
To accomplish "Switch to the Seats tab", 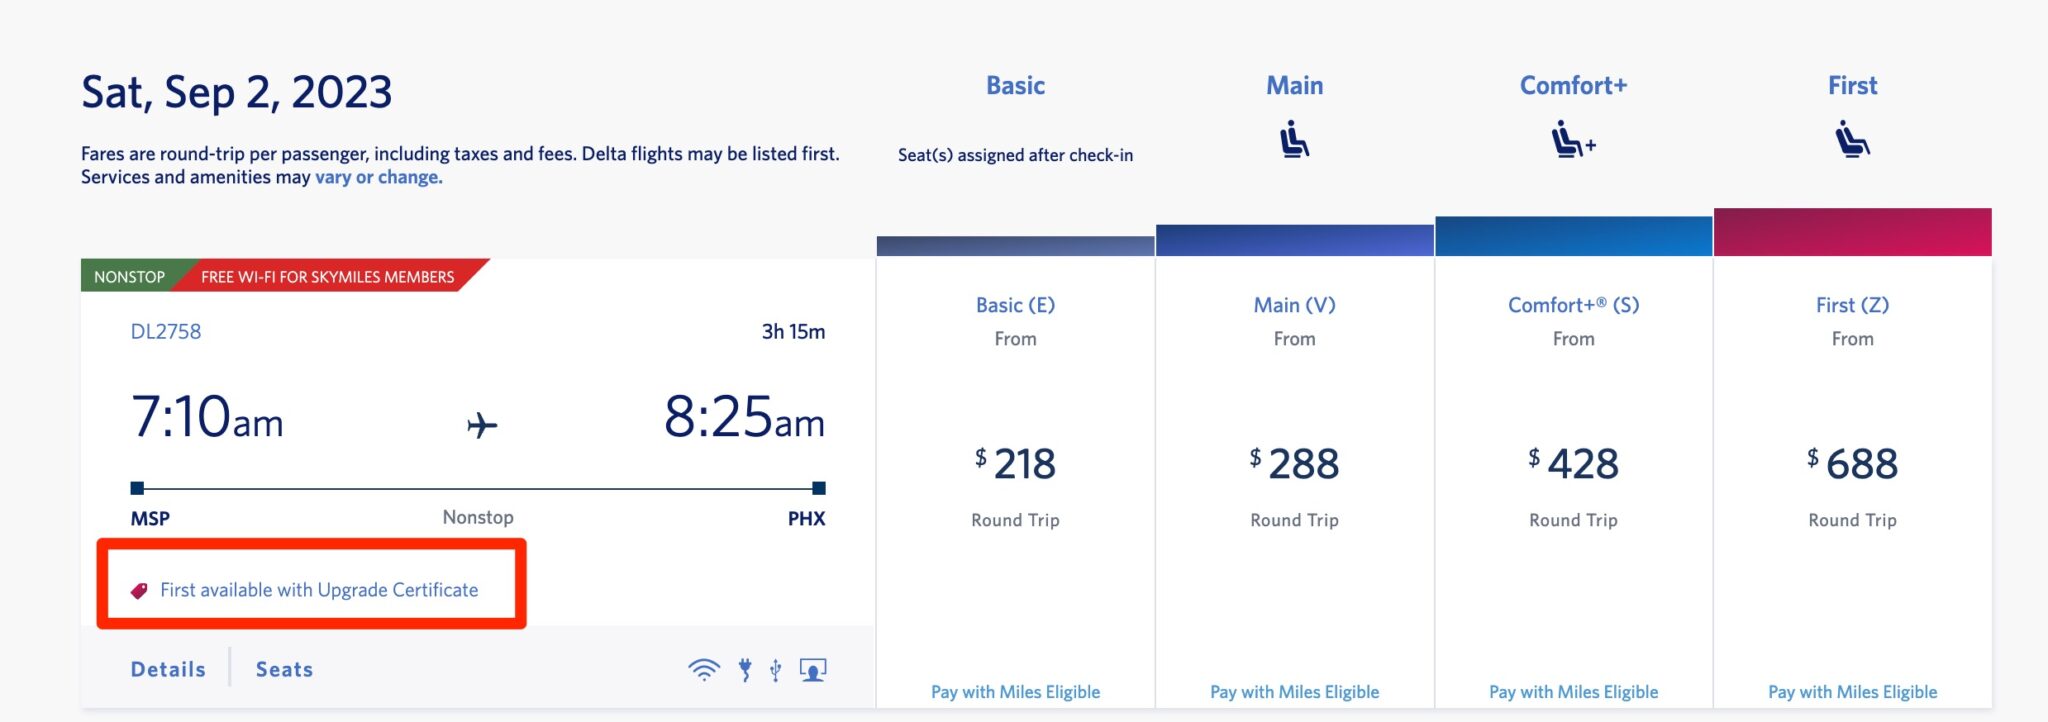I will (x=284, y=668).
